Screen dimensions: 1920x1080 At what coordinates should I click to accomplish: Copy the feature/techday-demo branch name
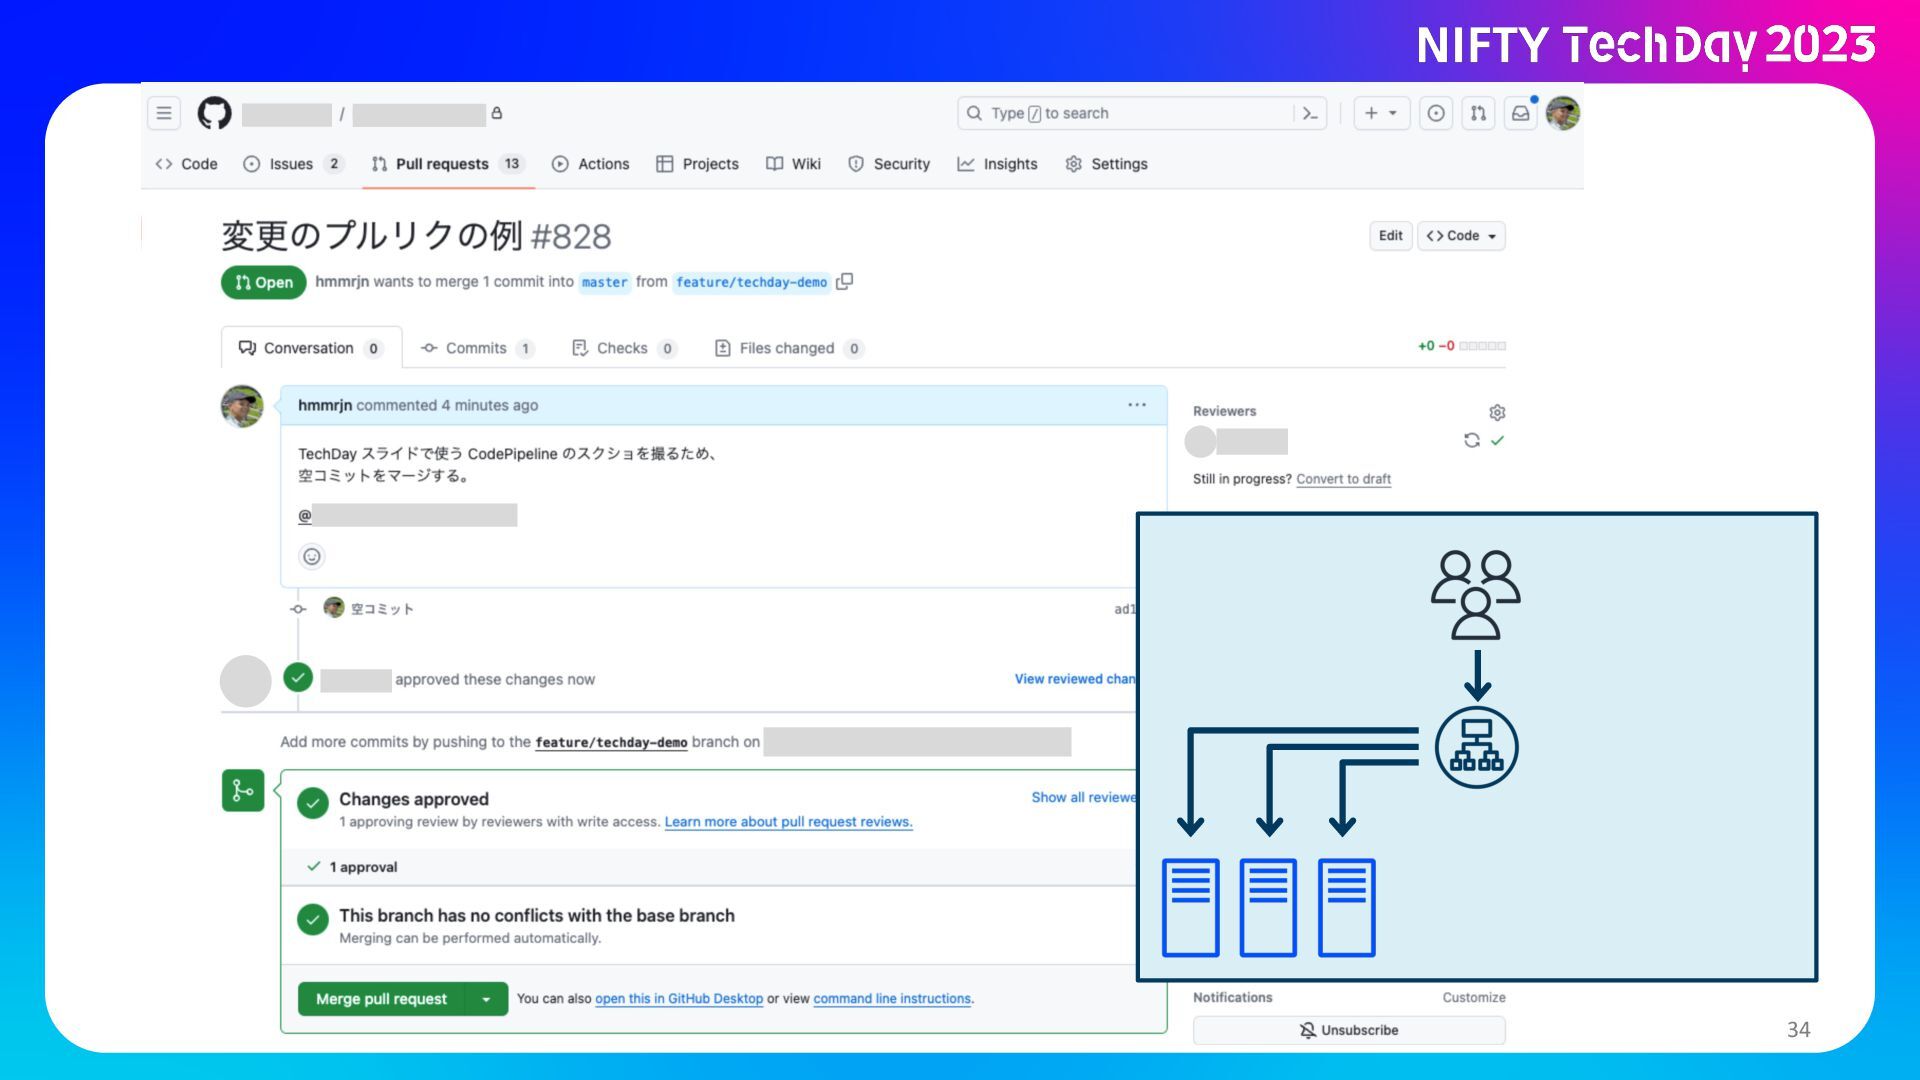tap(845, 282)
